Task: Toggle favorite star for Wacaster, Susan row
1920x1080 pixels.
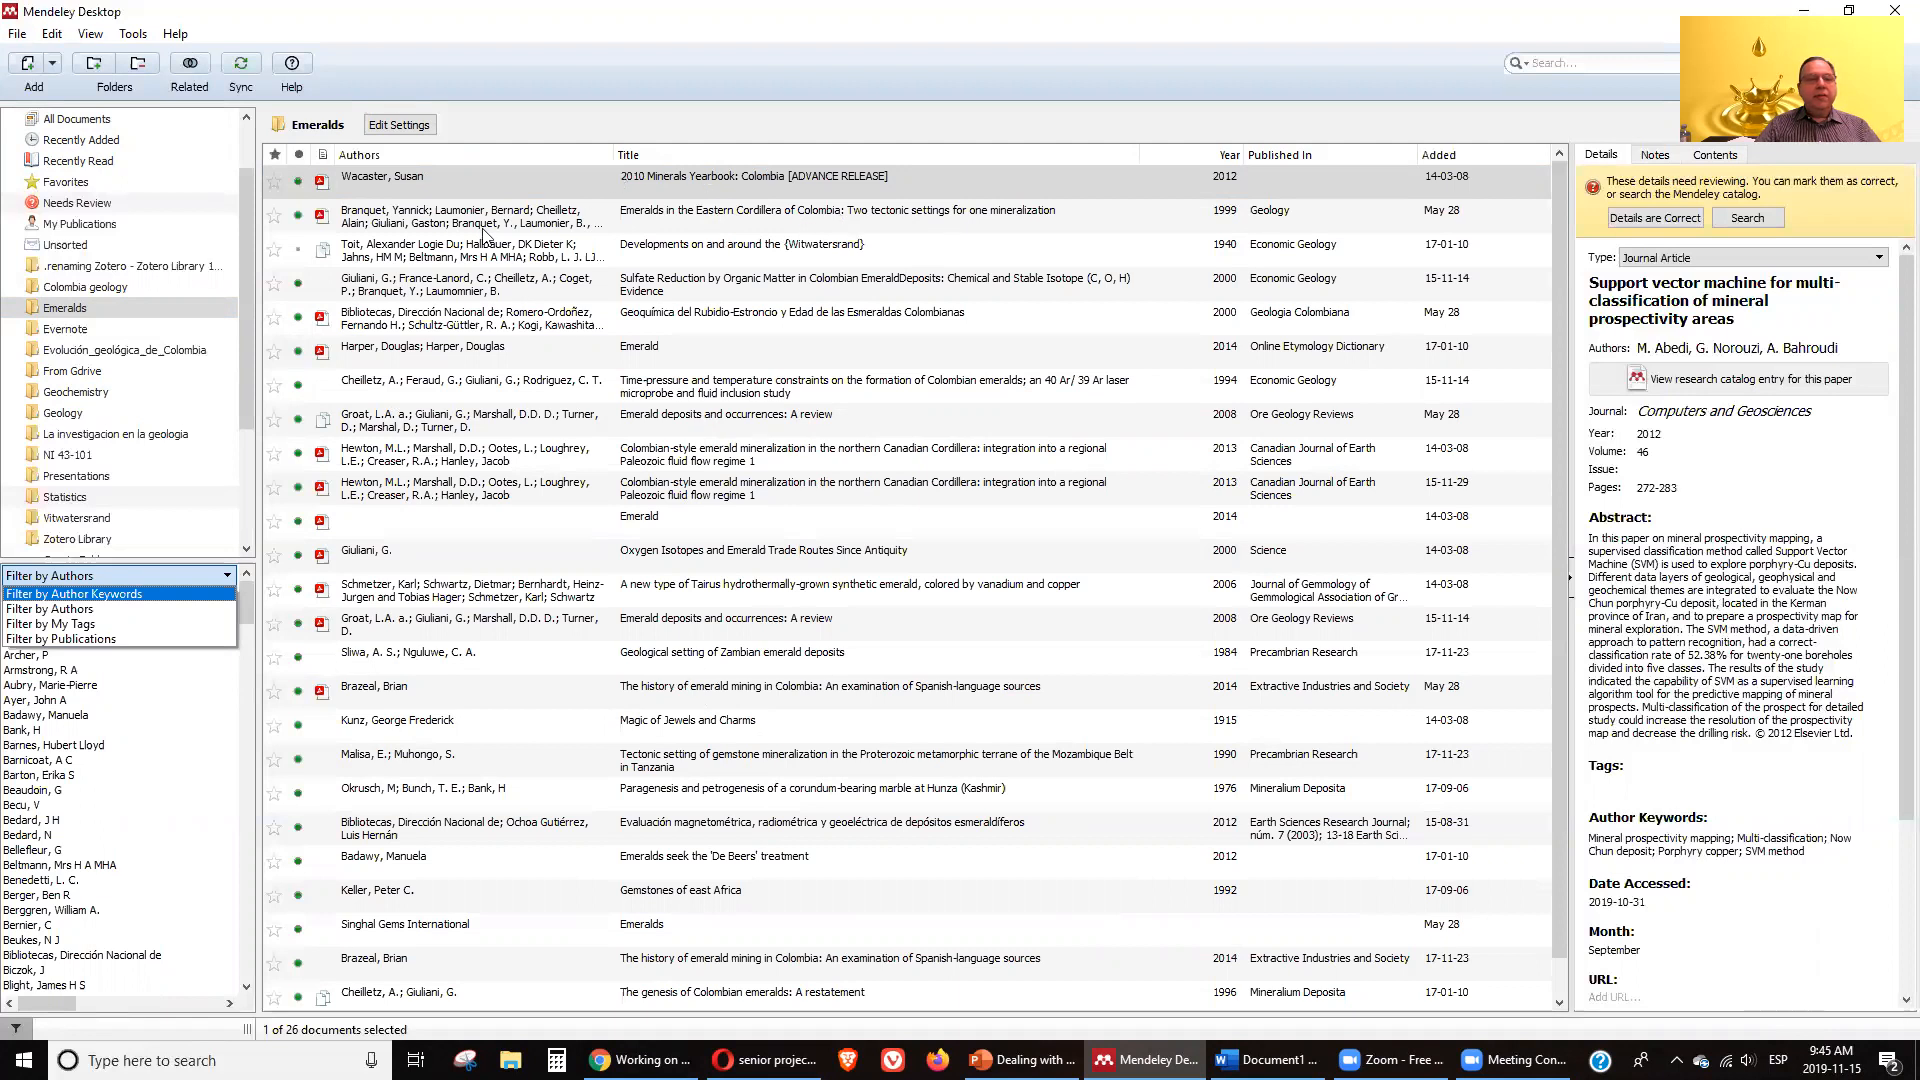Action: (x=274, y=182)
